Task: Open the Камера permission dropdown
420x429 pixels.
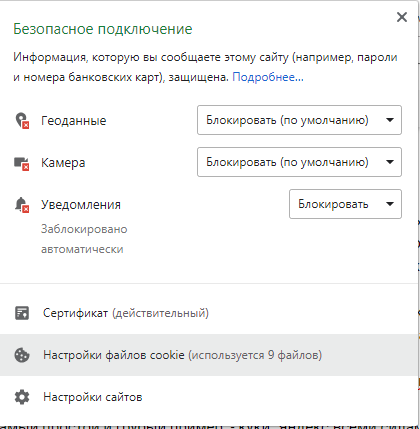Action: [x=299, y=162]
